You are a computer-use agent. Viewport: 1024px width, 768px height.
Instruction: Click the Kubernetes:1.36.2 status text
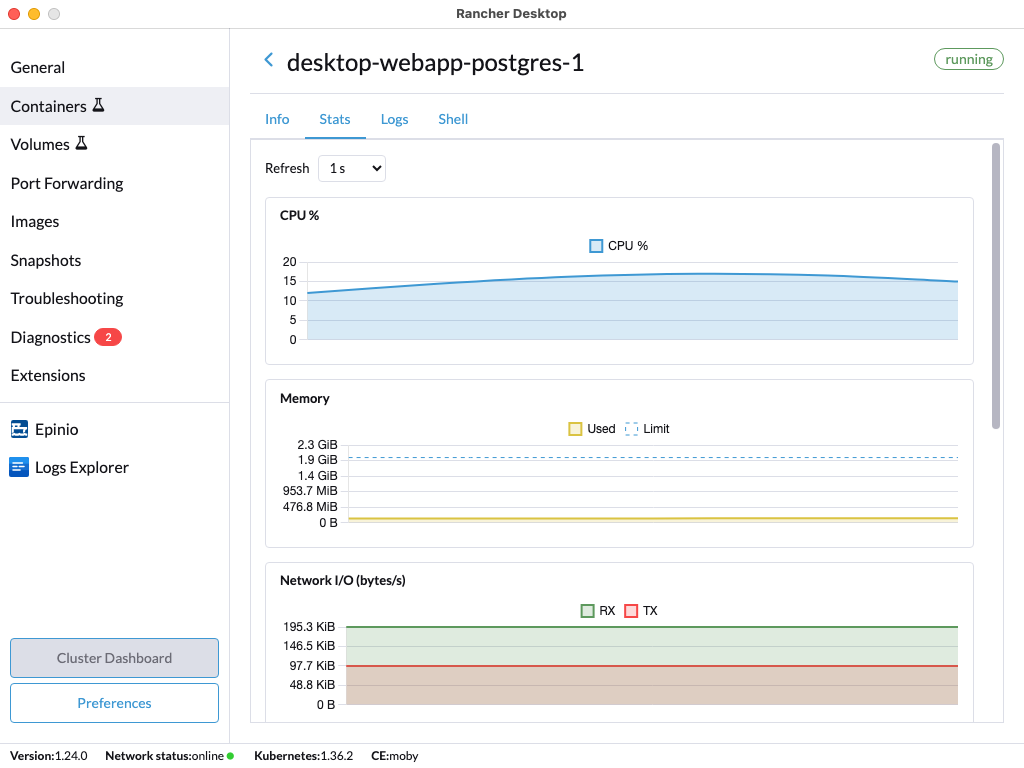[304, 756]
